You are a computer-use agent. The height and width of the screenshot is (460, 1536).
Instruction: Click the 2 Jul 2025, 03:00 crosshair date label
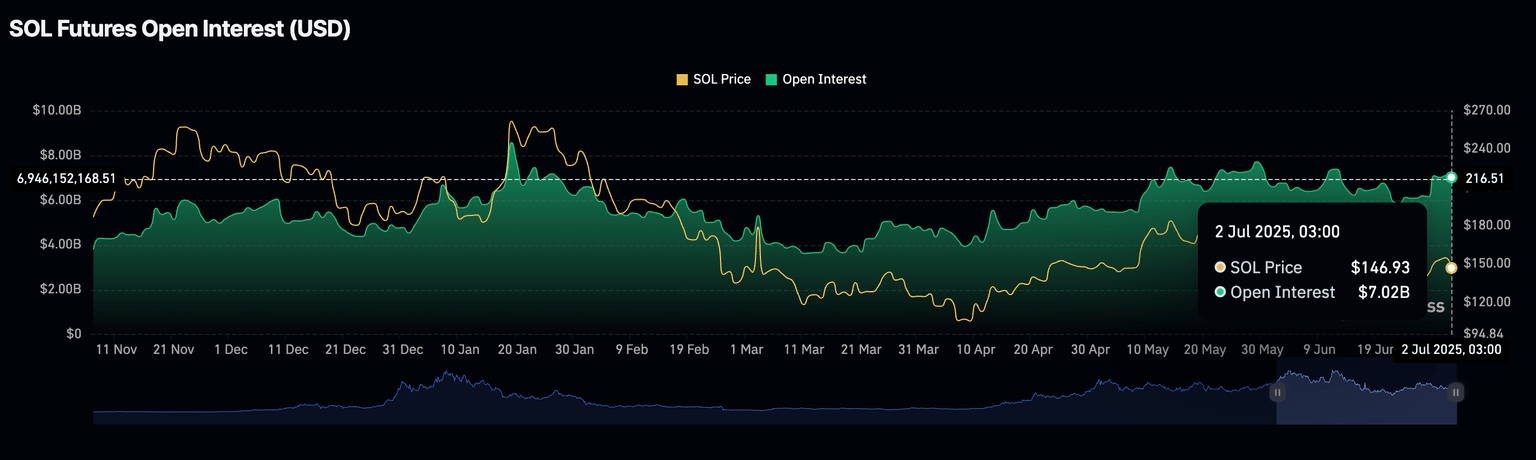point(1451,349)
